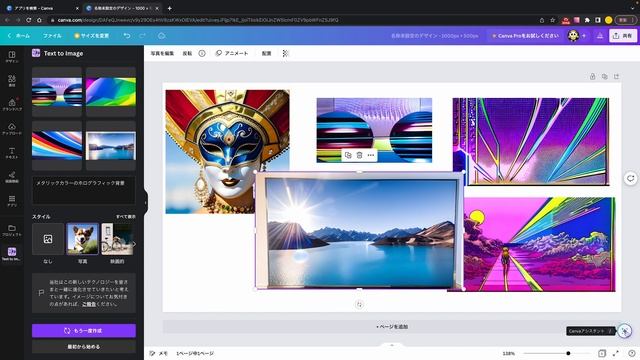Open the Draw tool in the sidebar

[x=12, y=177]
